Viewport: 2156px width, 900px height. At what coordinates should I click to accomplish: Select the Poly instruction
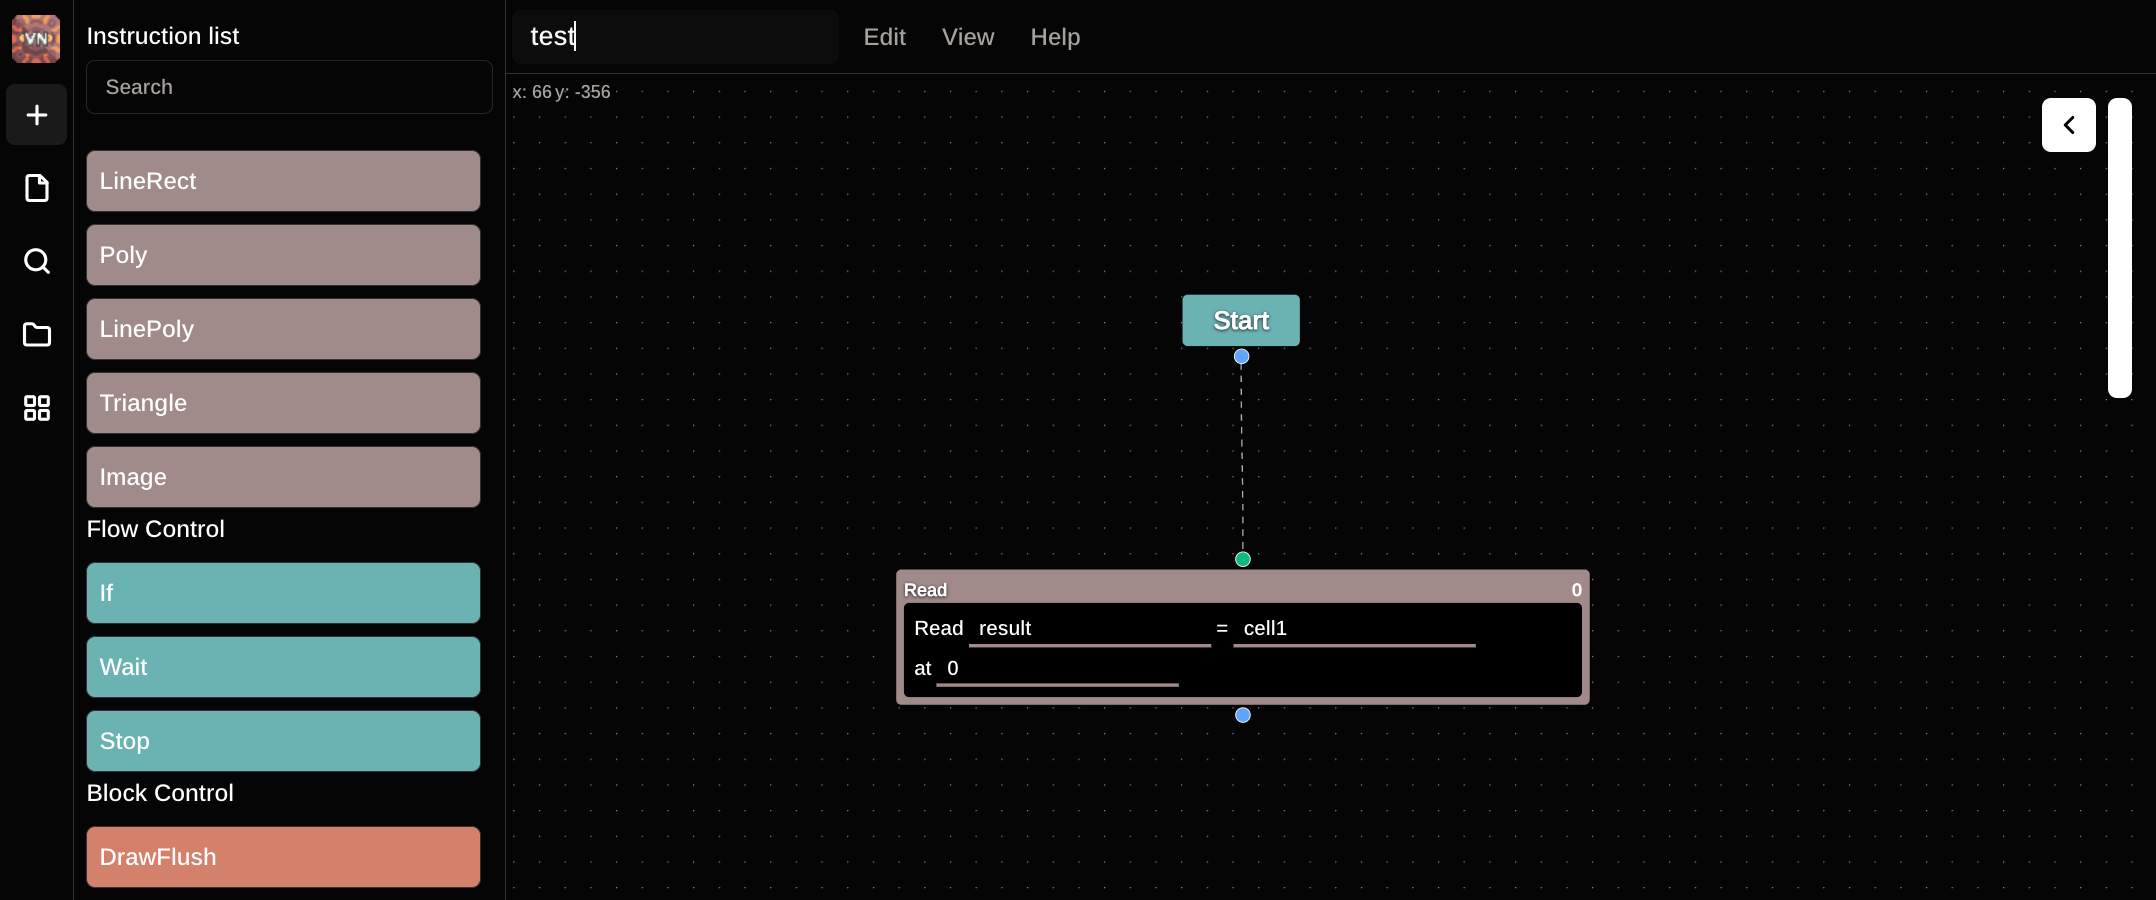283,255
